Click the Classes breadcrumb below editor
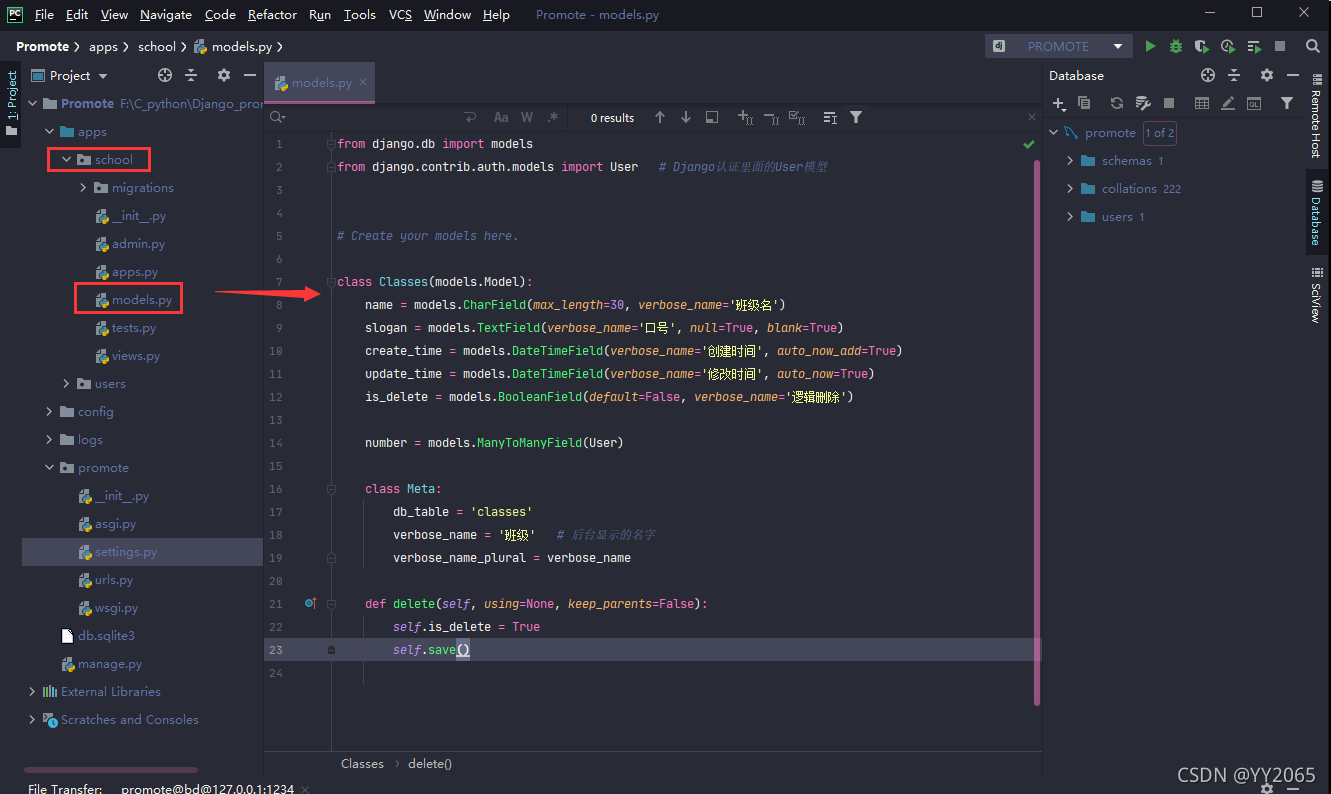 [x=362, y=763]
